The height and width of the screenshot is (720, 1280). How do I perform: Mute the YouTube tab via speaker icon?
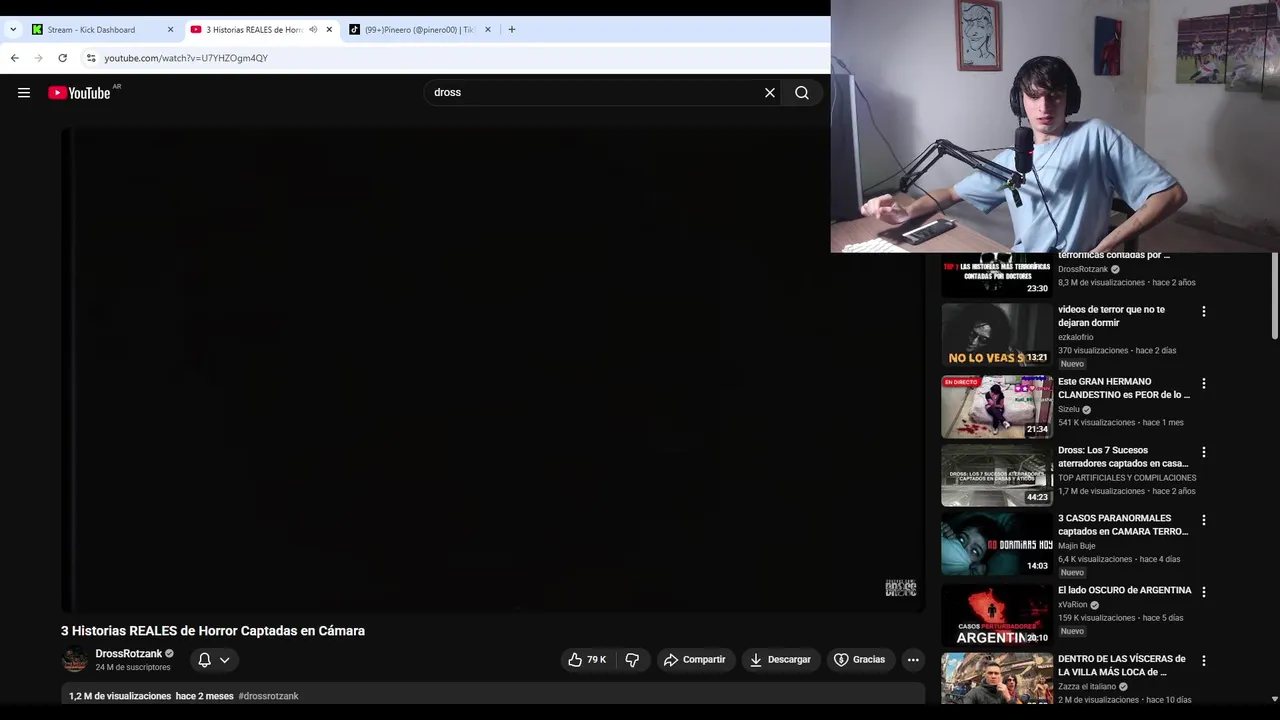(x=313, y=30)
